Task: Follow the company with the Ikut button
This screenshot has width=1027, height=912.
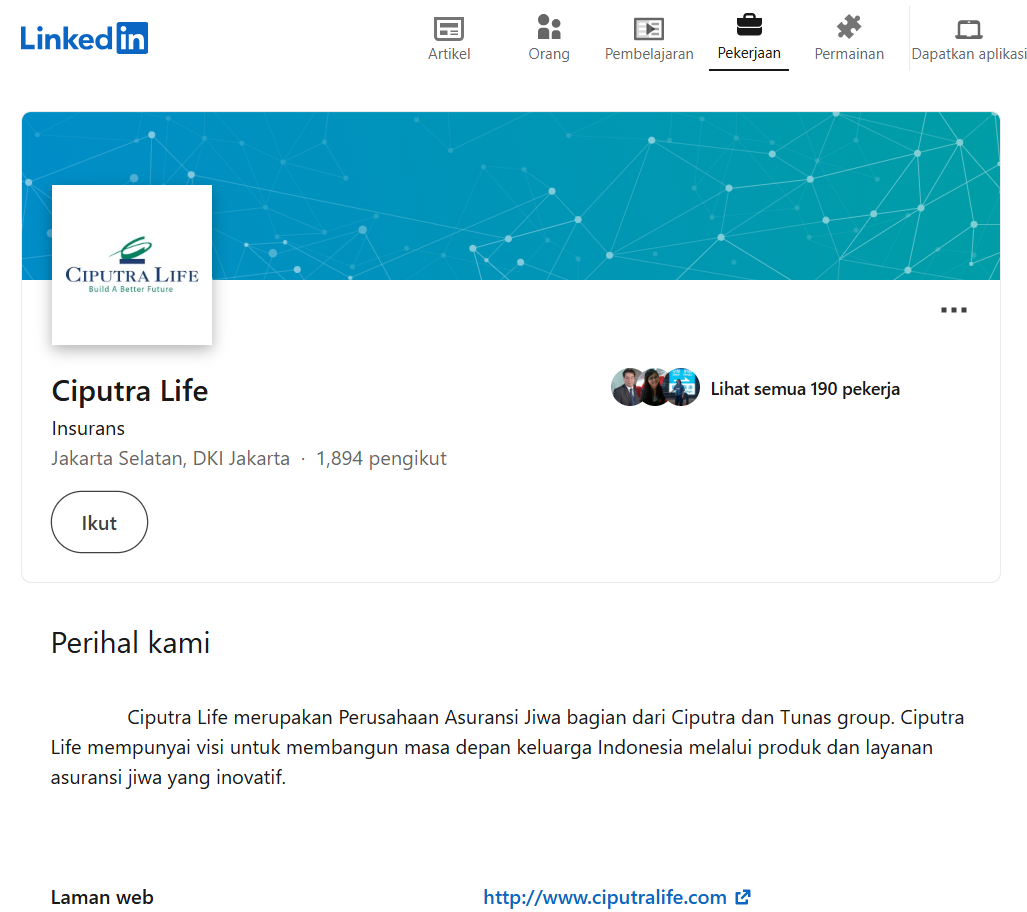Action: coord(100,522)
